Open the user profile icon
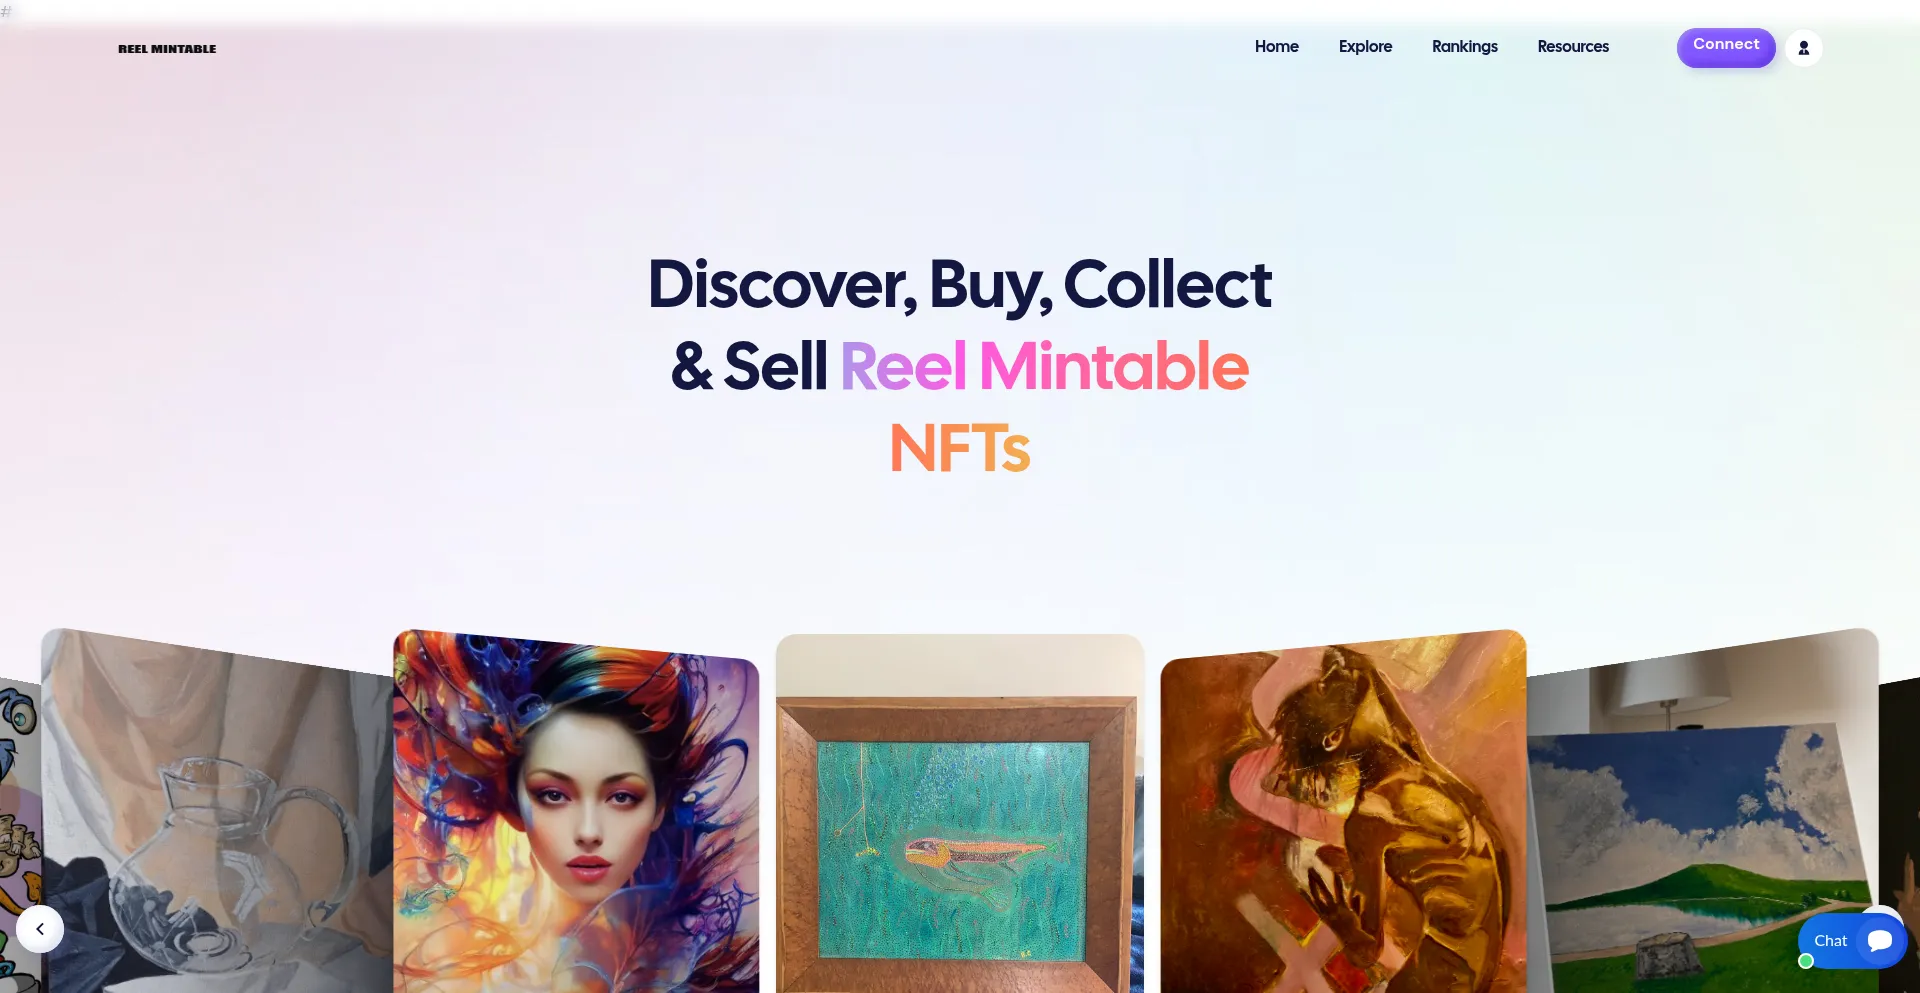 pyautogui.click(x=1803, y=48)
